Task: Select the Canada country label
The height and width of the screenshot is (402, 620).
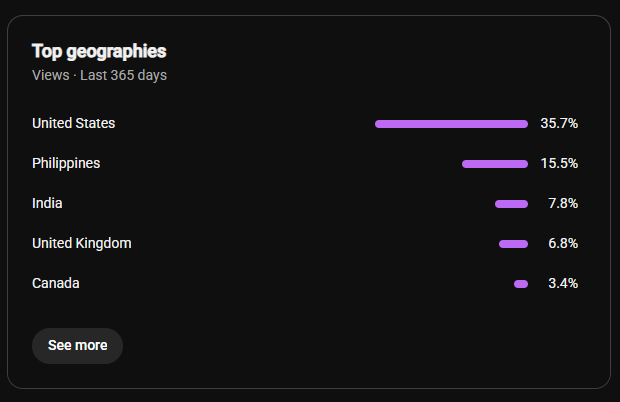Action: (56, 283)
